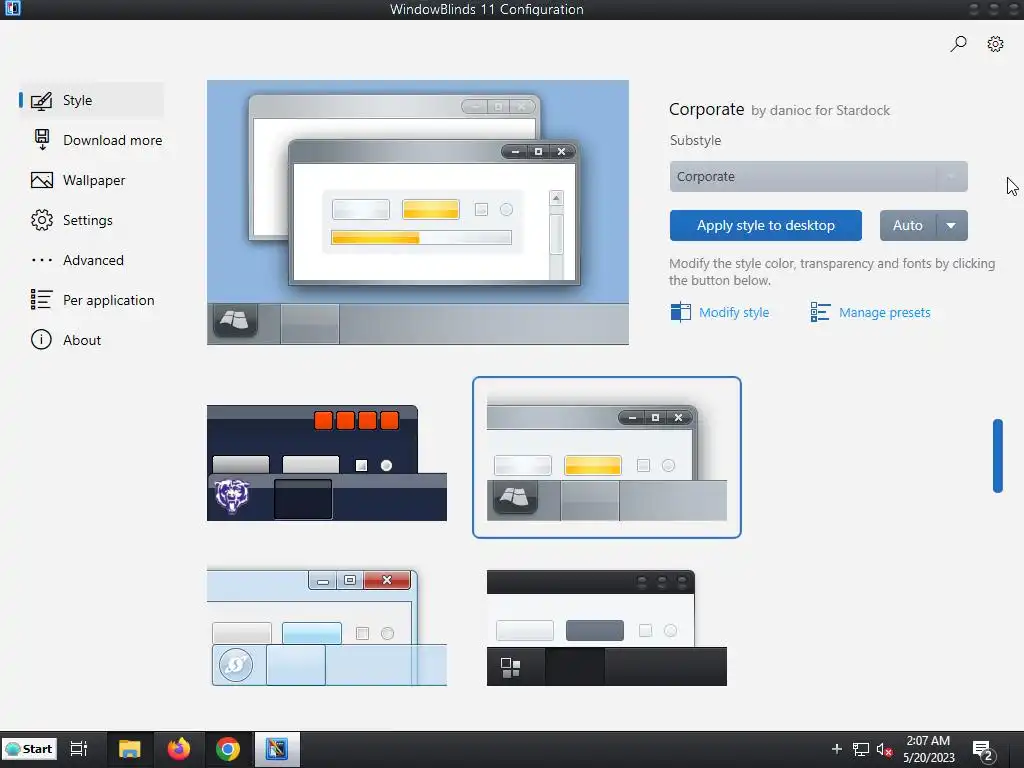Open the About section
This screenshot has width=1024, height=768.
click(x=91, y=340)
